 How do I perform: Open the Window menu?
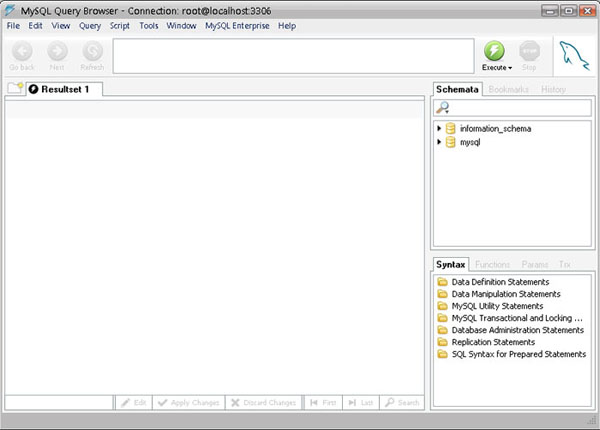coord(181,26)
